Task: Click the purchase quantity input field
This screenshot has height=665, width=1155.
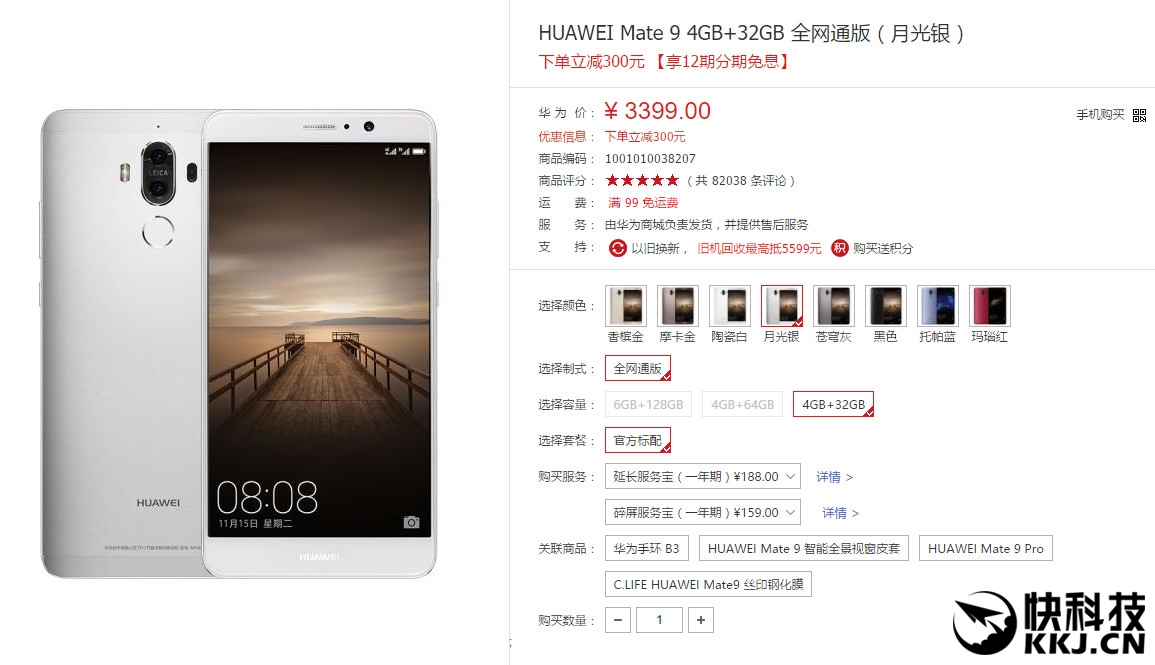Action: 659,620
